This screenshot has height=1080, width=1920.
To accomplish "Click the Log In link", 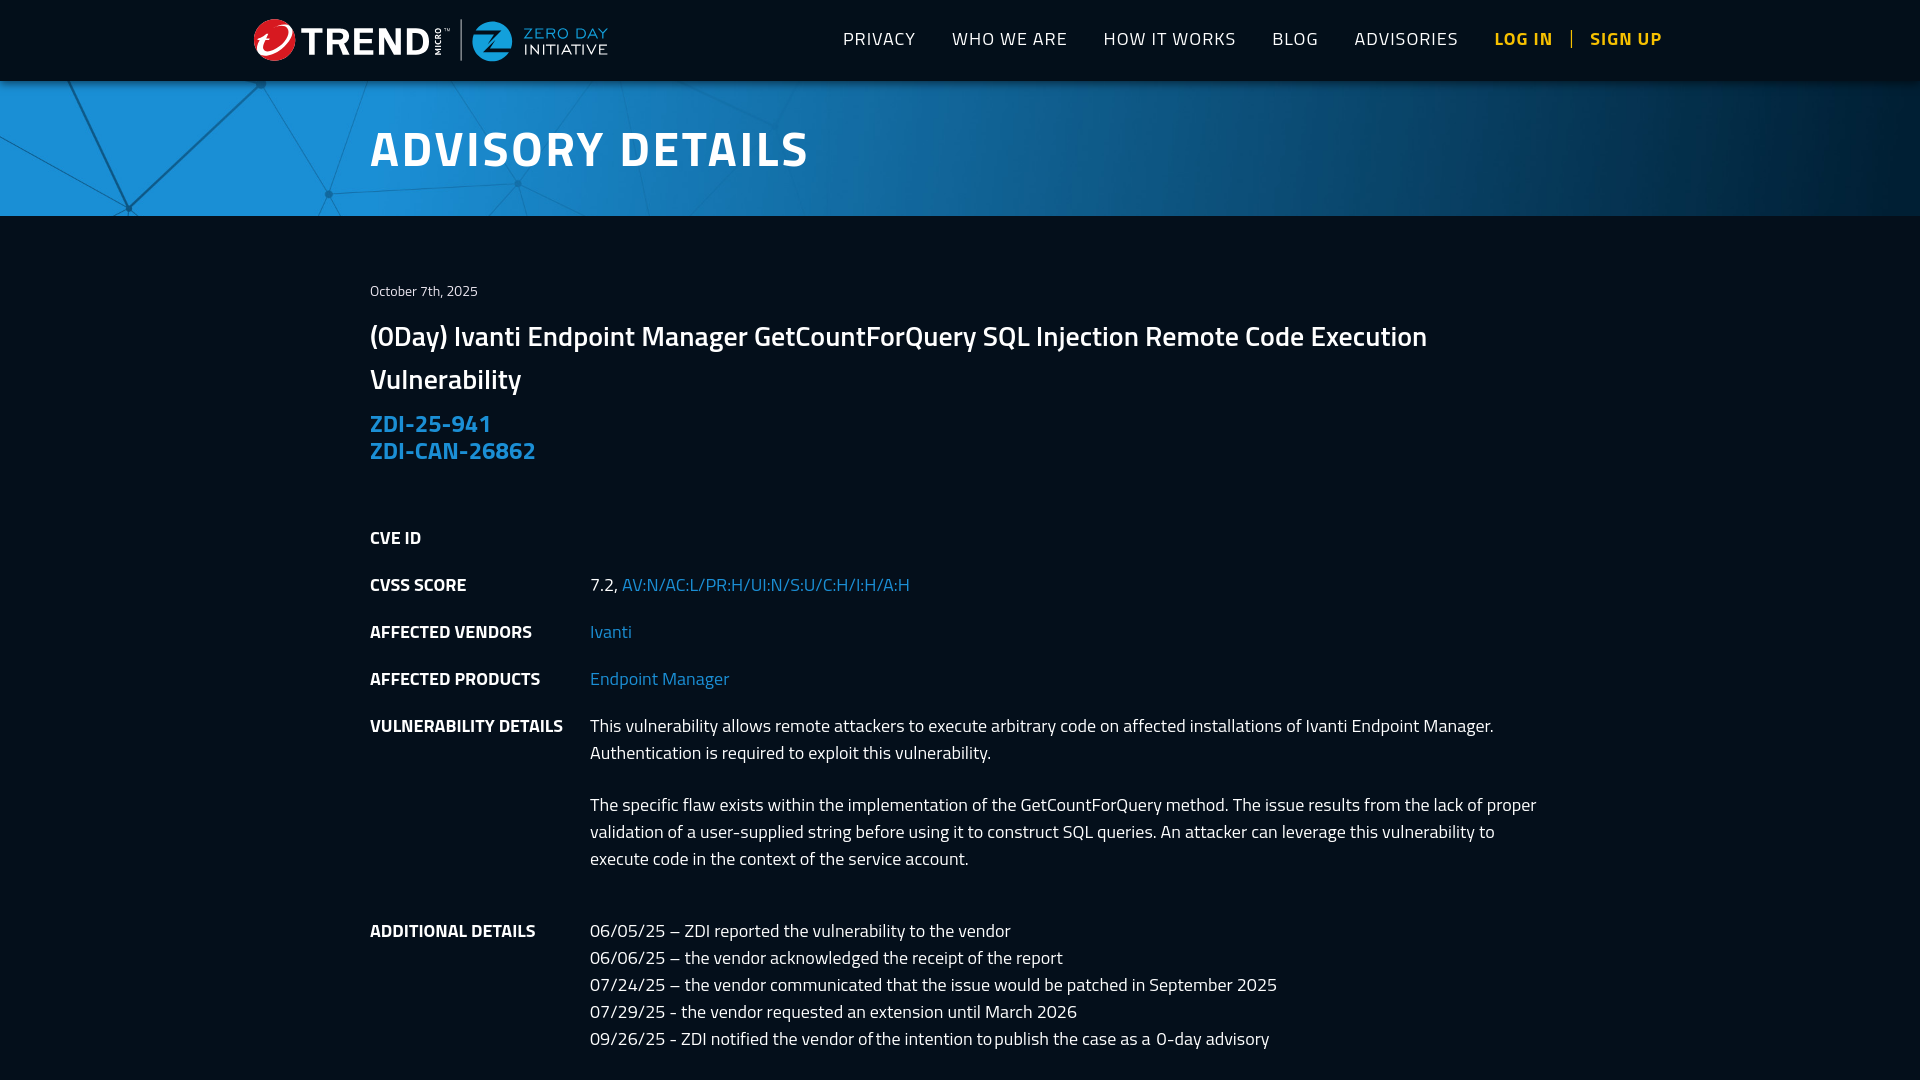I will click(x=1523, y=39).
